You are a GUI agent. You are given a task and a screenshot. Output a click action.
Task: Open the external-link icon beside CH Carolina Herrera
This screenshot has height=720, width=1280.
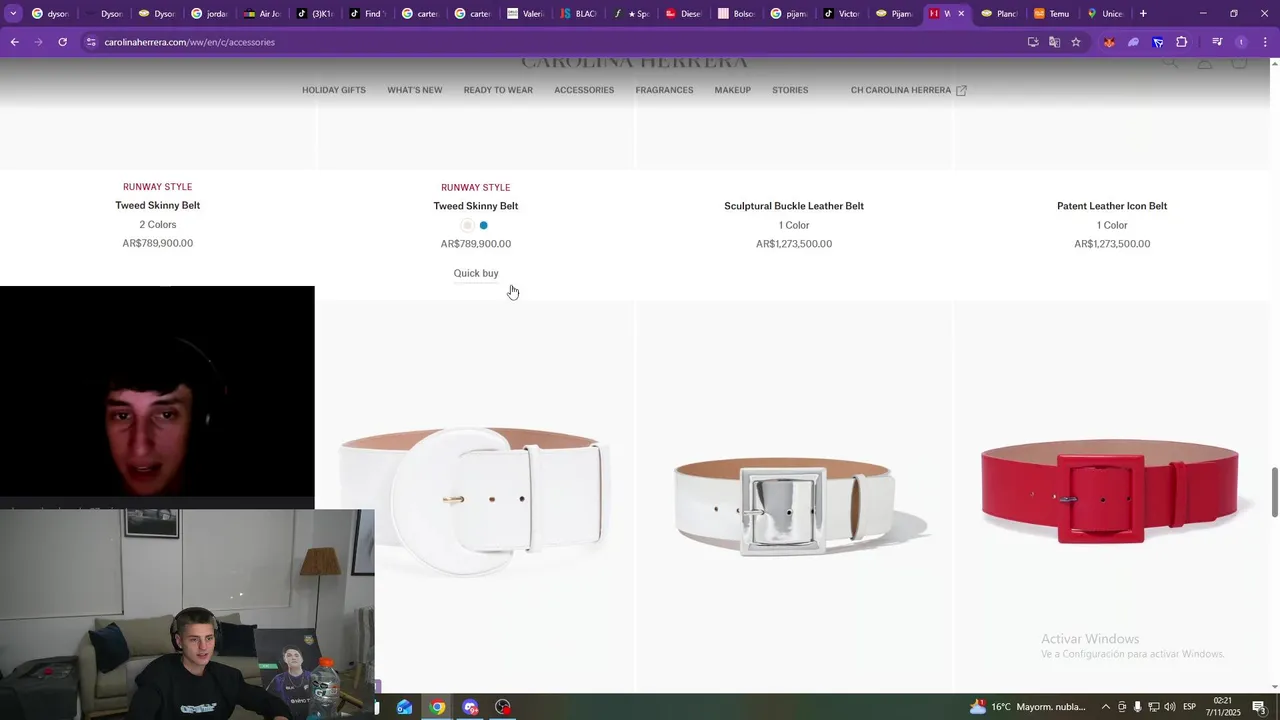click(961, 90)
